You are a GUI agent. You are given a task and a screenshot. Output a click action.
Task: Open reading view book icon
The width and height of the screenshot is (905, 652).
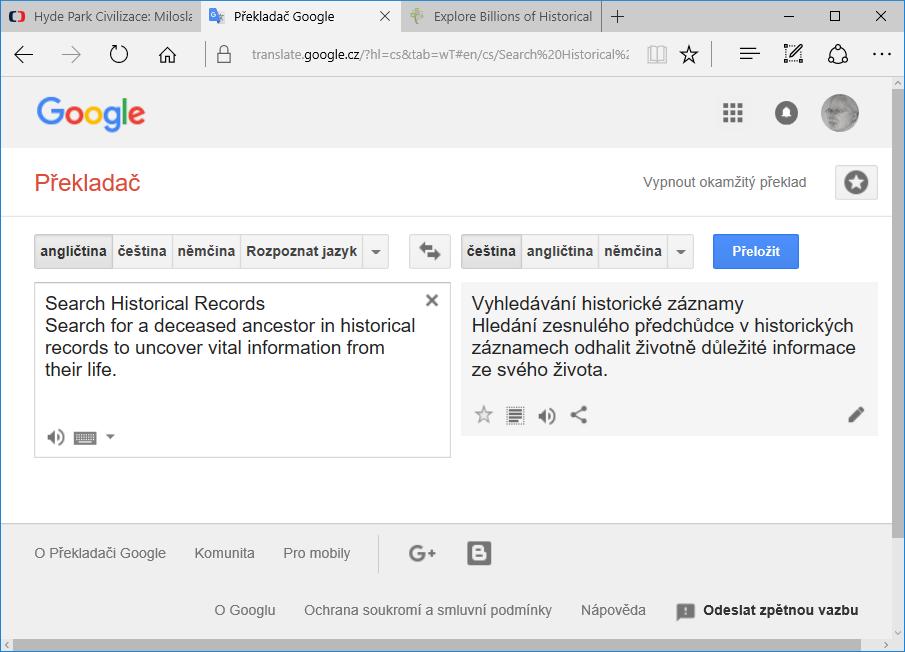[657, 55]
